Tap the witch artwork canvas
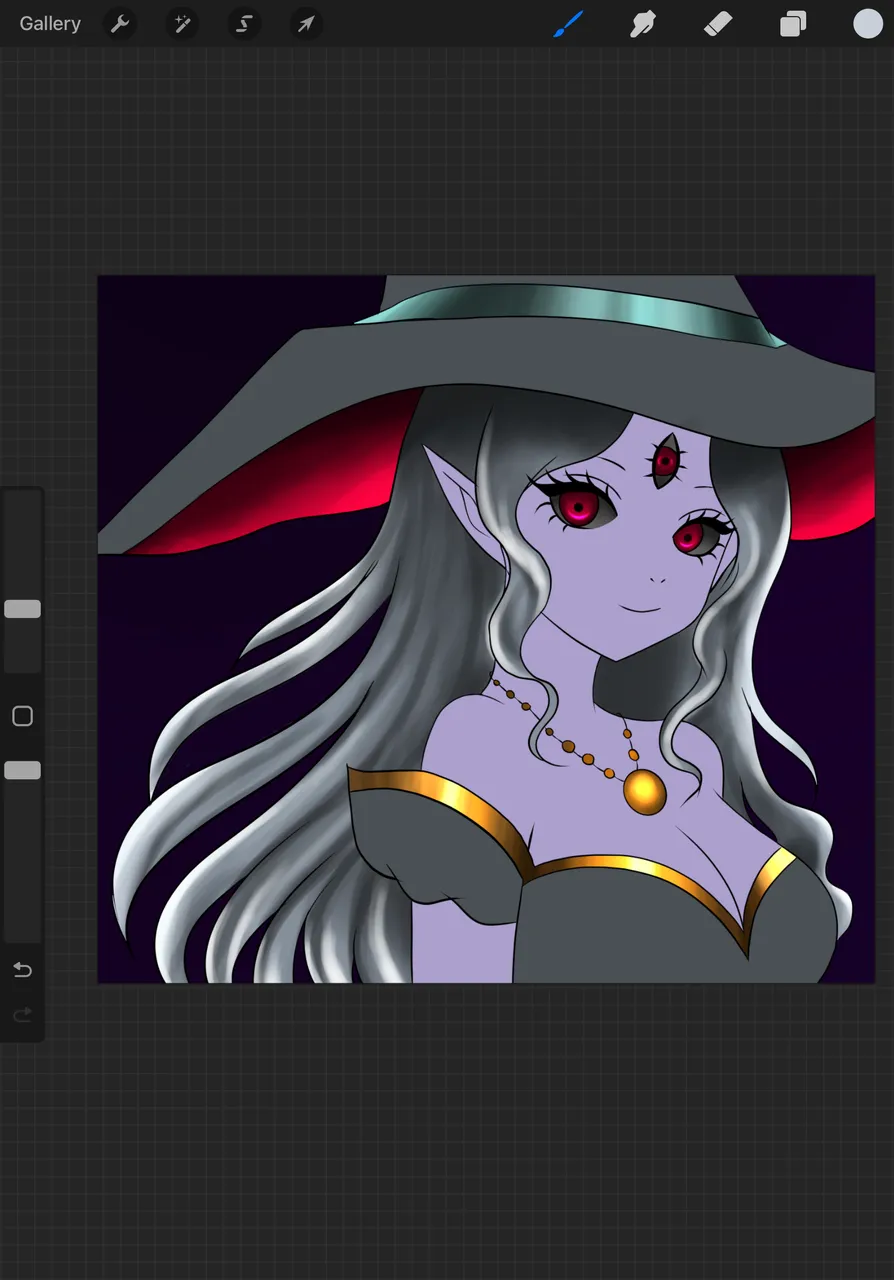Viewport: 894px width, 1280px height. pos(486,629)
